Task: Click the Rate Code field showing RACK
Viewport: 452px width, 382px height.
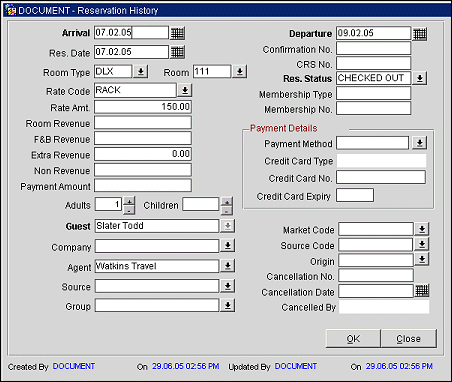Action: click(135, 90)
